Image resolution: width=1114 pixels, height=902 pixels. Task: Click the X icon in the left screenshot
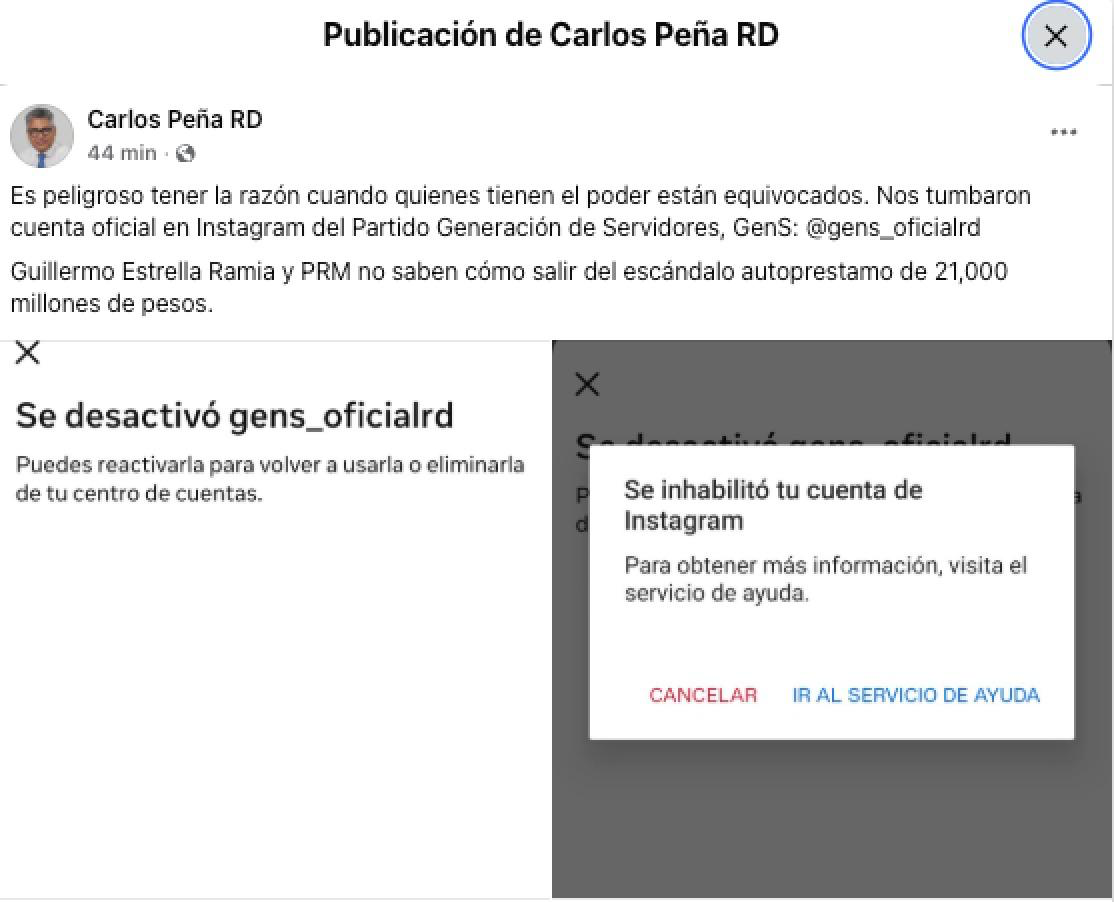tap(28, 352)
